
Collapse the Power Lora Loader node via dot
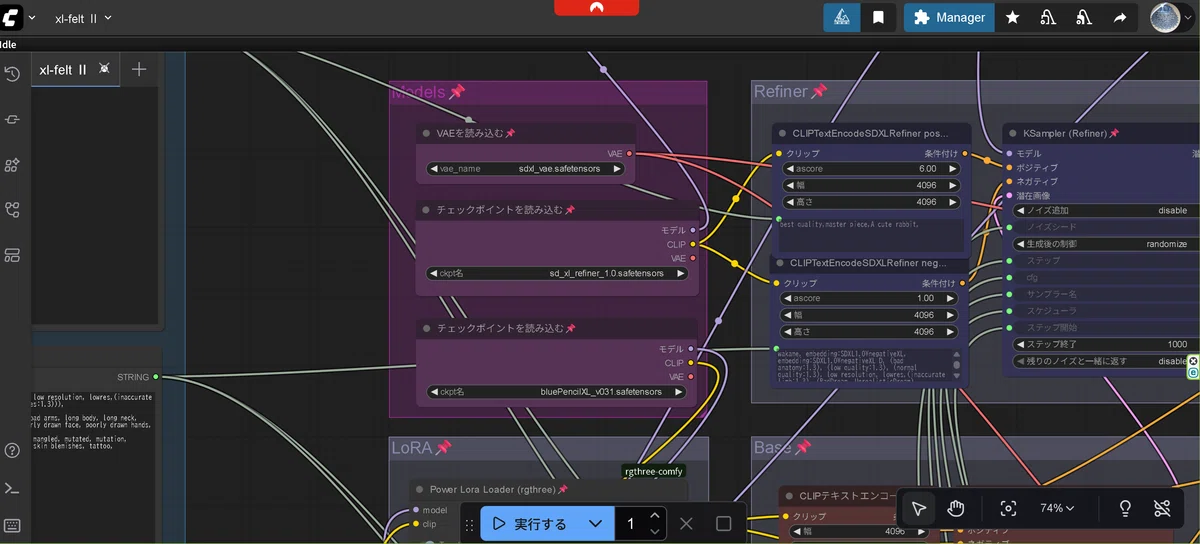point(418,489)
